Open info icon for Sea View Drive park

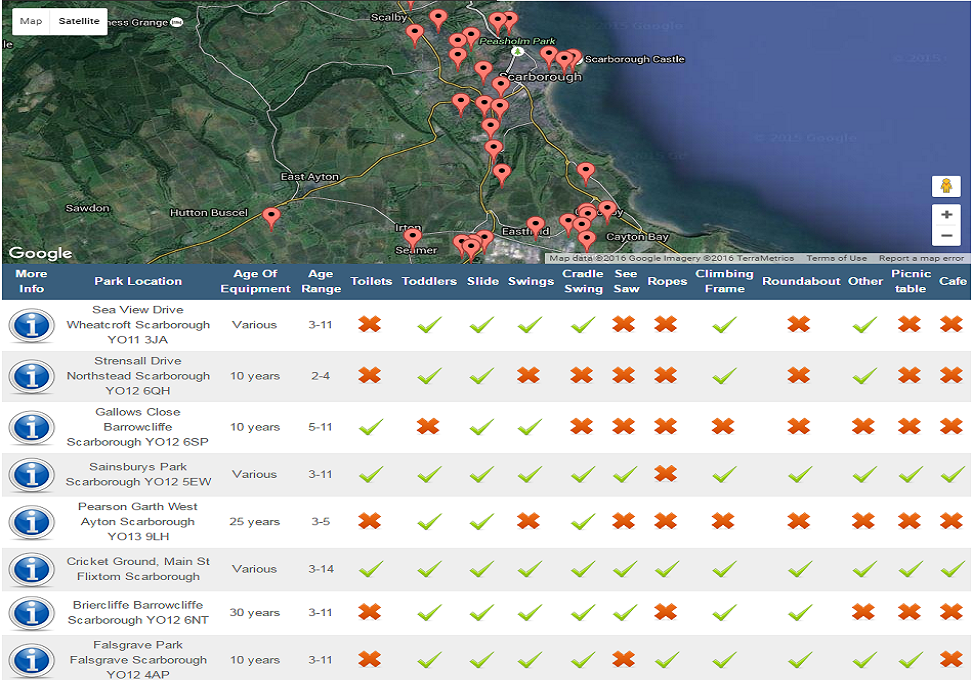pos(32,325)
